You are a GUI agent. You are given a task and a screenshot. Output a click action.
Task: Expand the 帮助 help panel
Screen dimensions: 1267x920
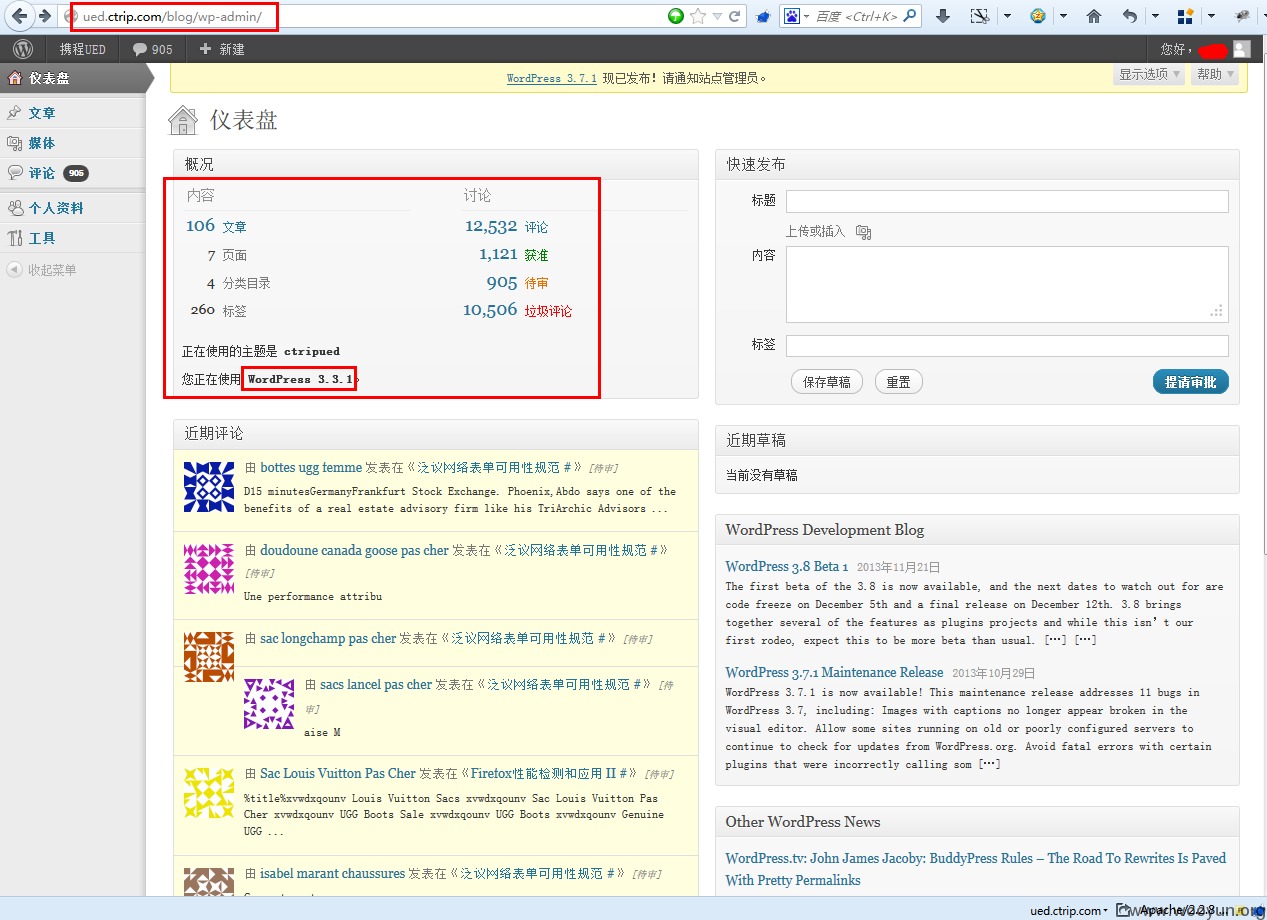[1215, 74]
